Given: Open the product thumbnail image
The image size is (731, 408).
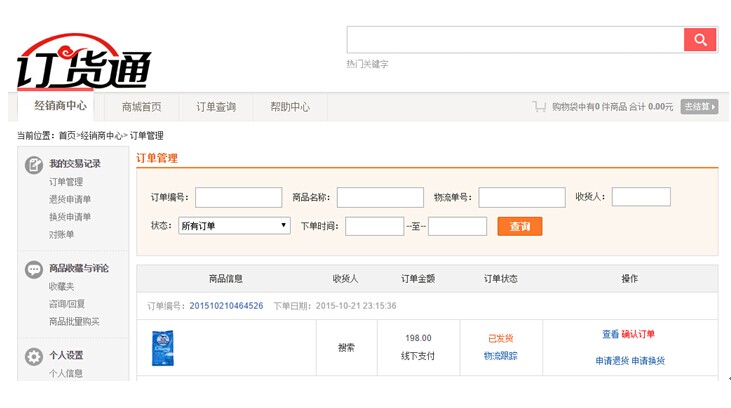Looking at the screenshot, I should point(161,349).
